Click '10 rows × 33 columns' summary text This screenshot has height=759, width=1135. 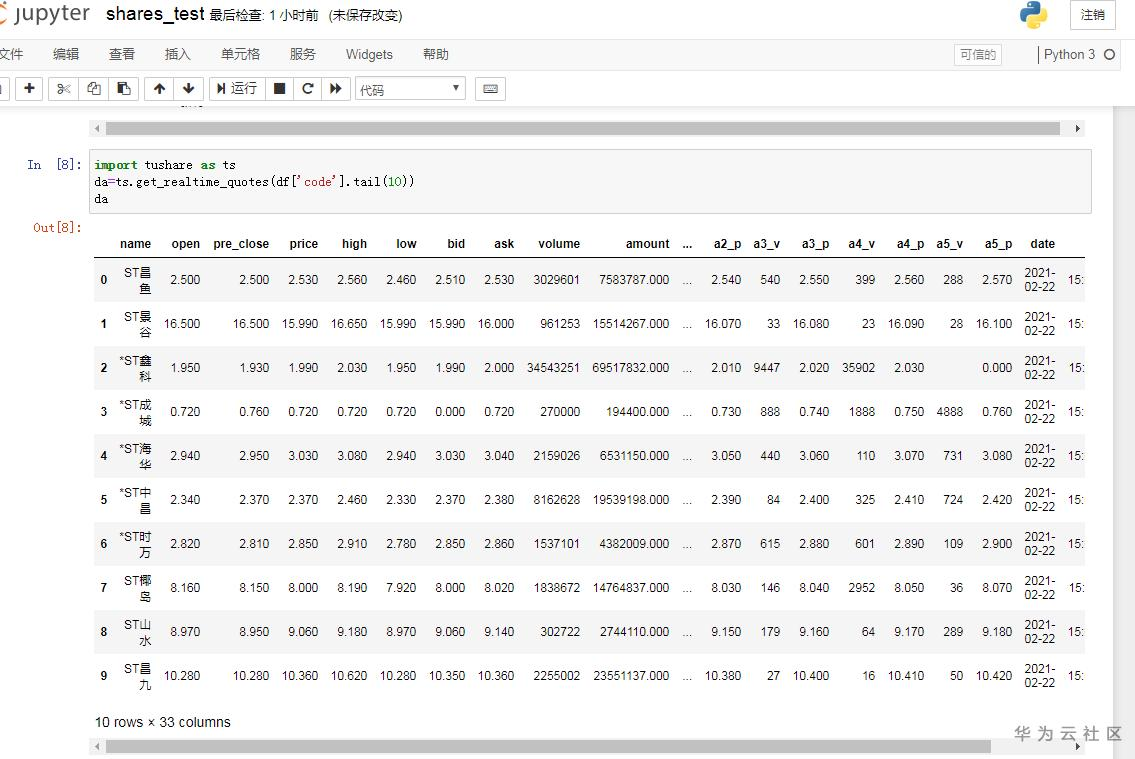[x=163, y=722]
